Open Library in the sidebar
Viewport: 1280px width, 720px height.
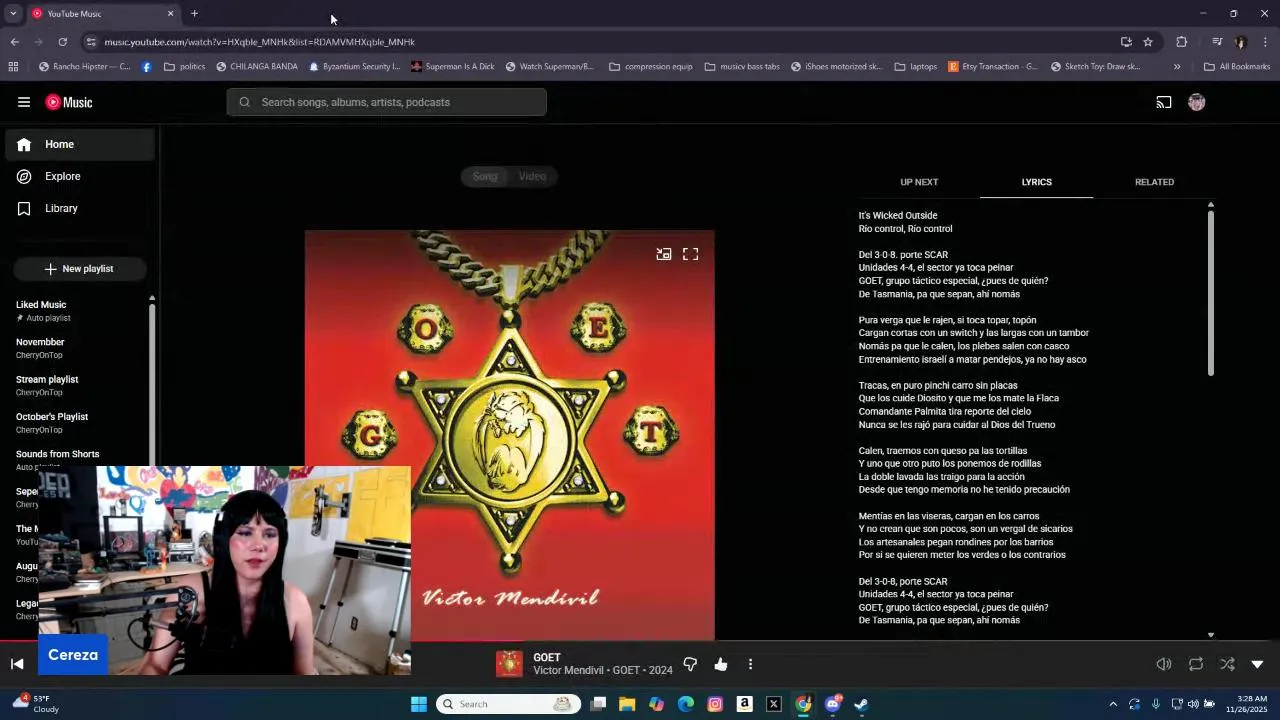click(80, 208)
